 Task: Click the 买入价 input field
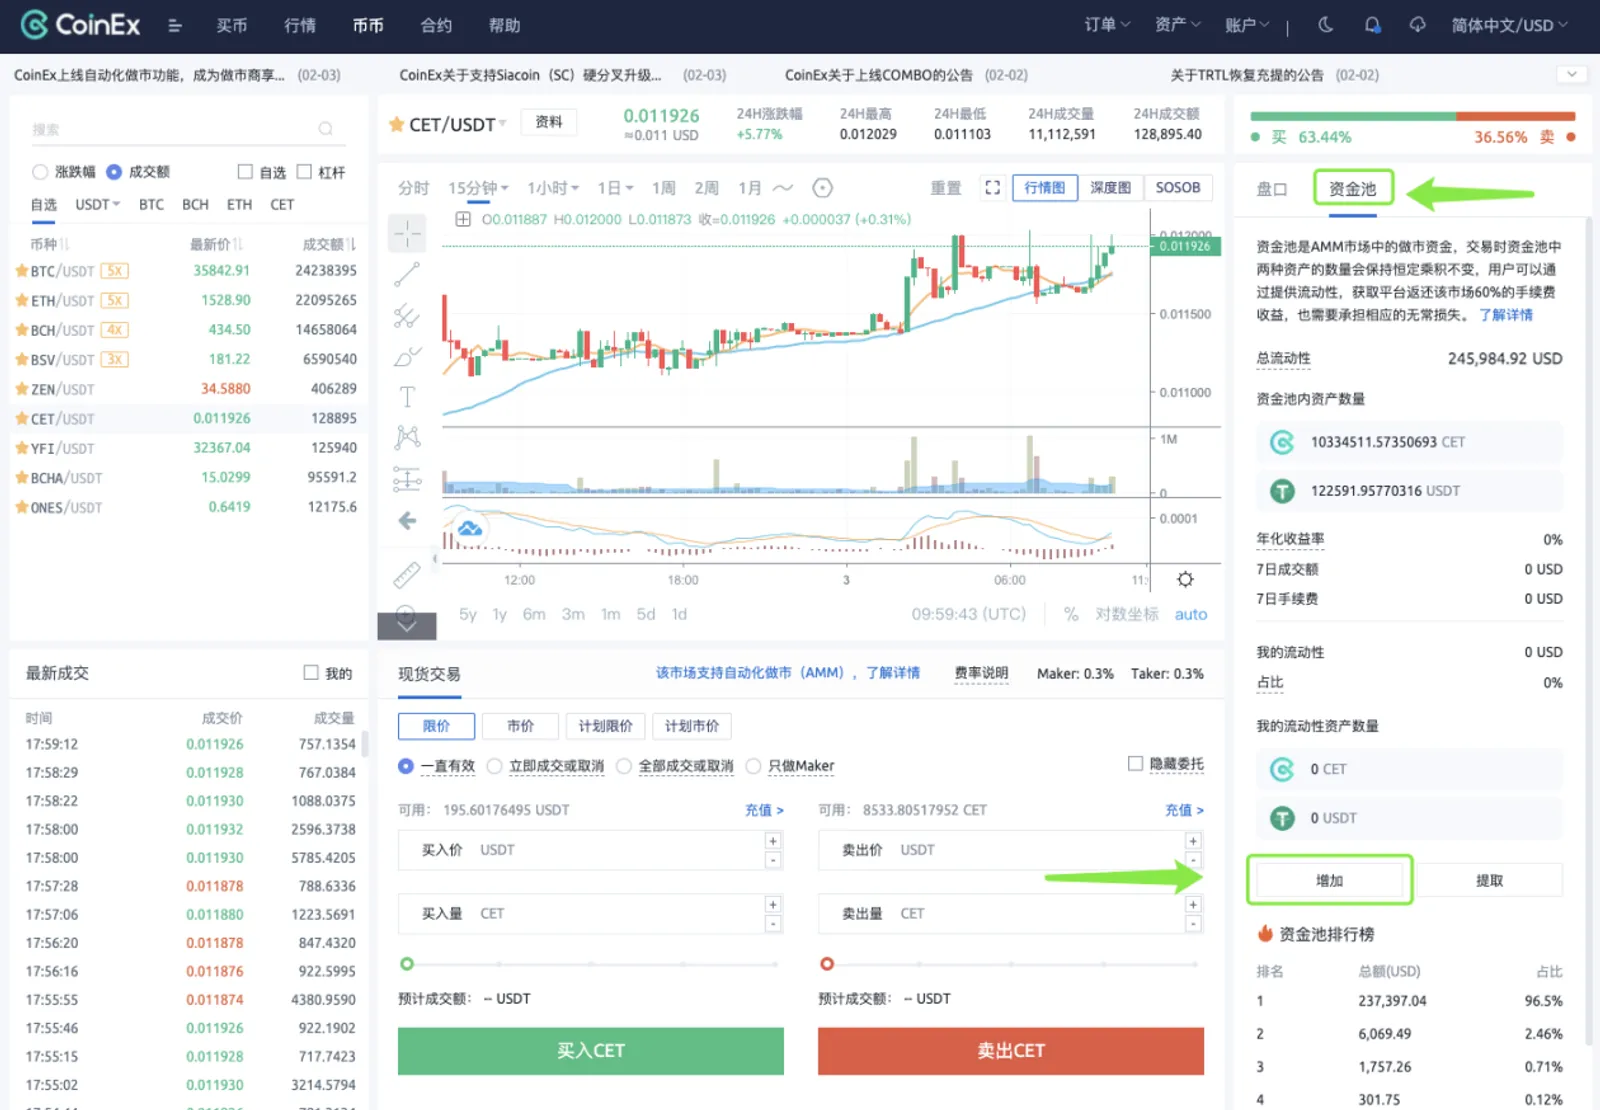[590, 850]
